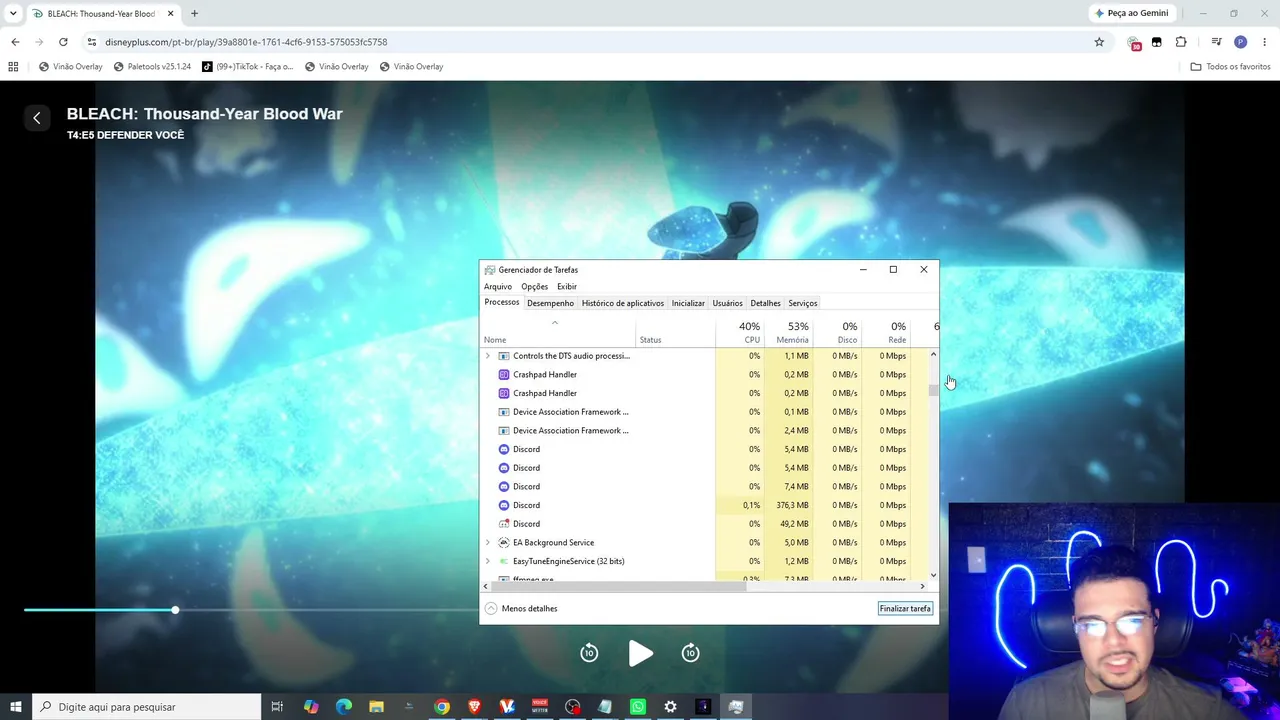Switch to the Inicializar tab
Screen dimensions: 1280x720
[688, 303]
